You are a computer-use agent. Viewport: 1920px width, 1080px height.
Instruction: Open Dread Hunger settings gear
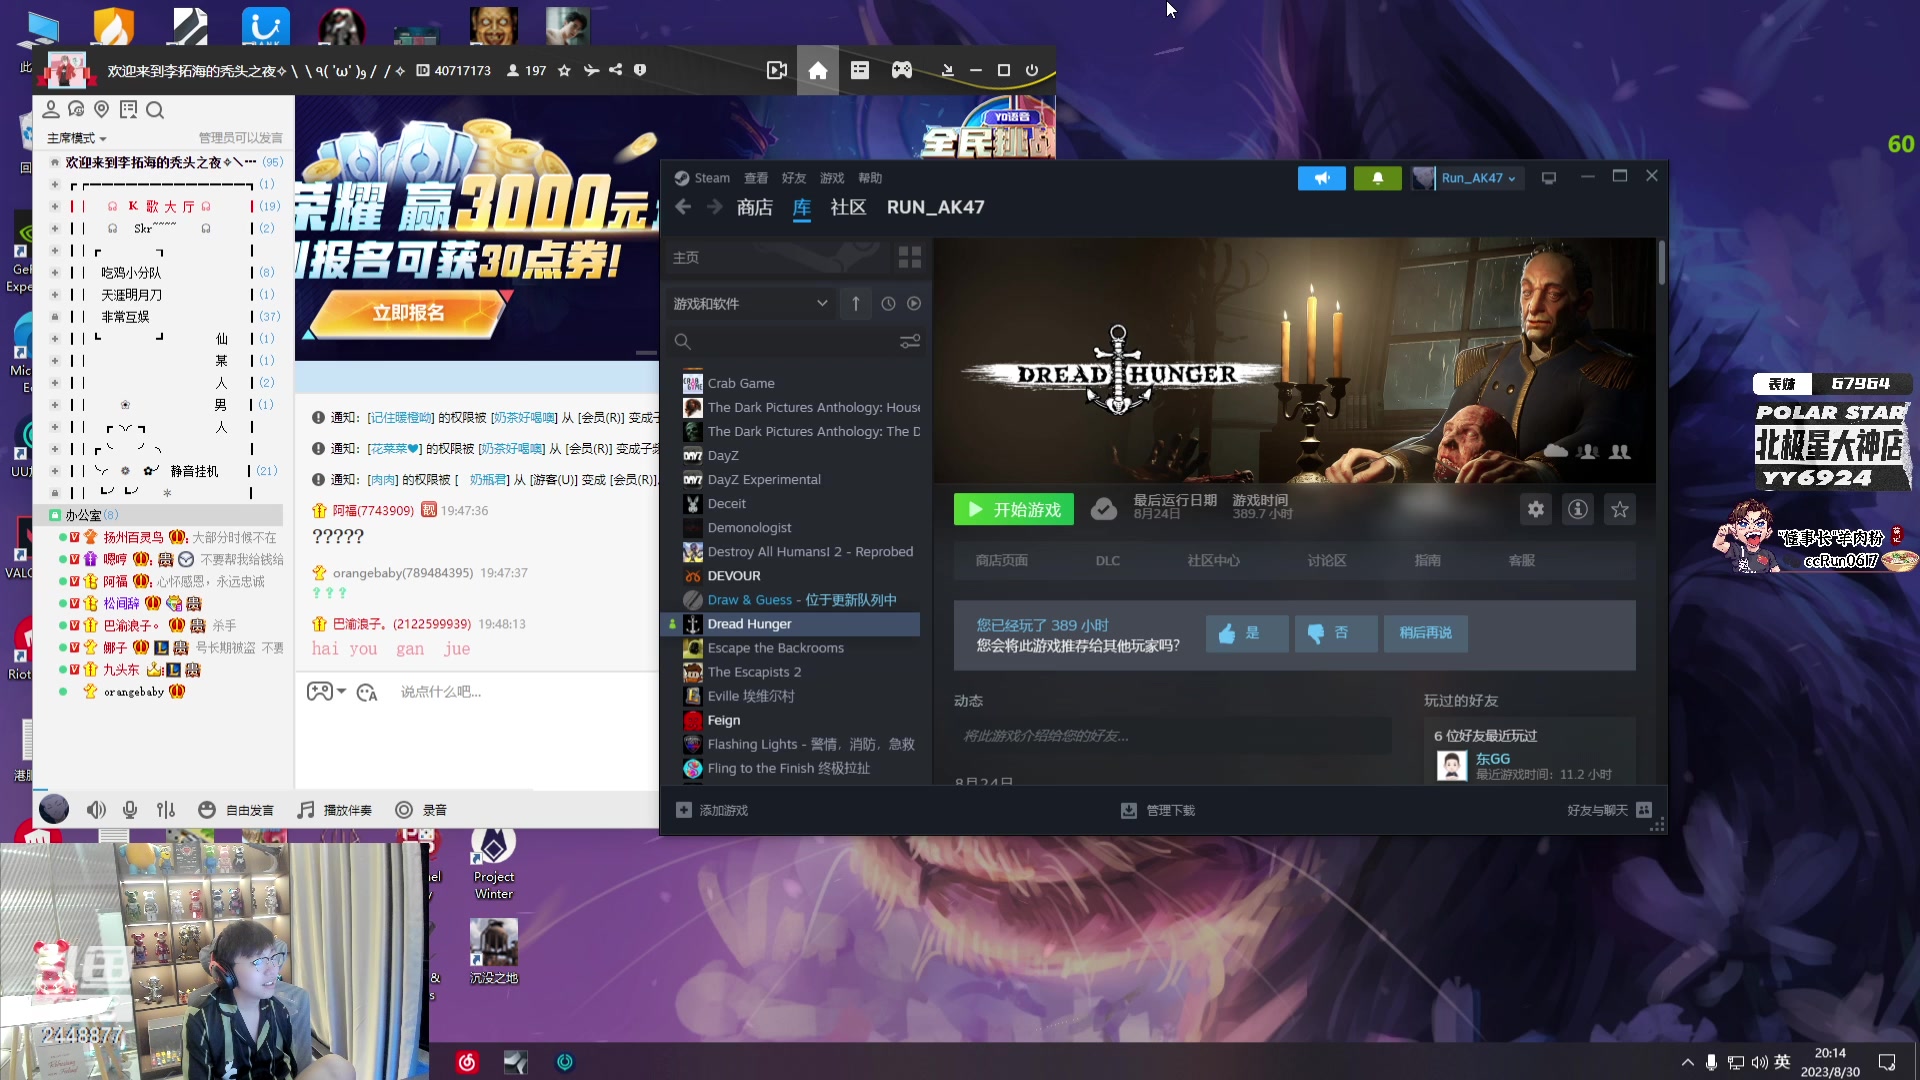(1536, 509)
